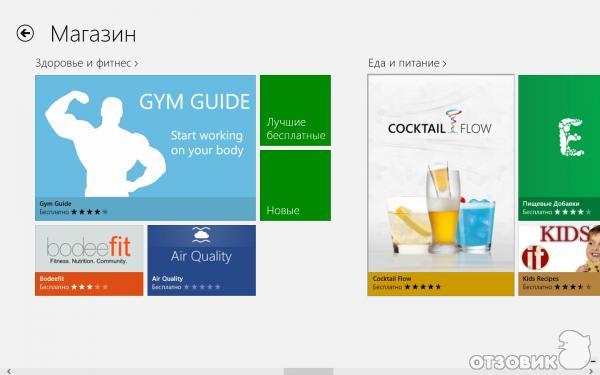
Task: Click the Cocktail Flow name label
Action: [x=392, y=279]
